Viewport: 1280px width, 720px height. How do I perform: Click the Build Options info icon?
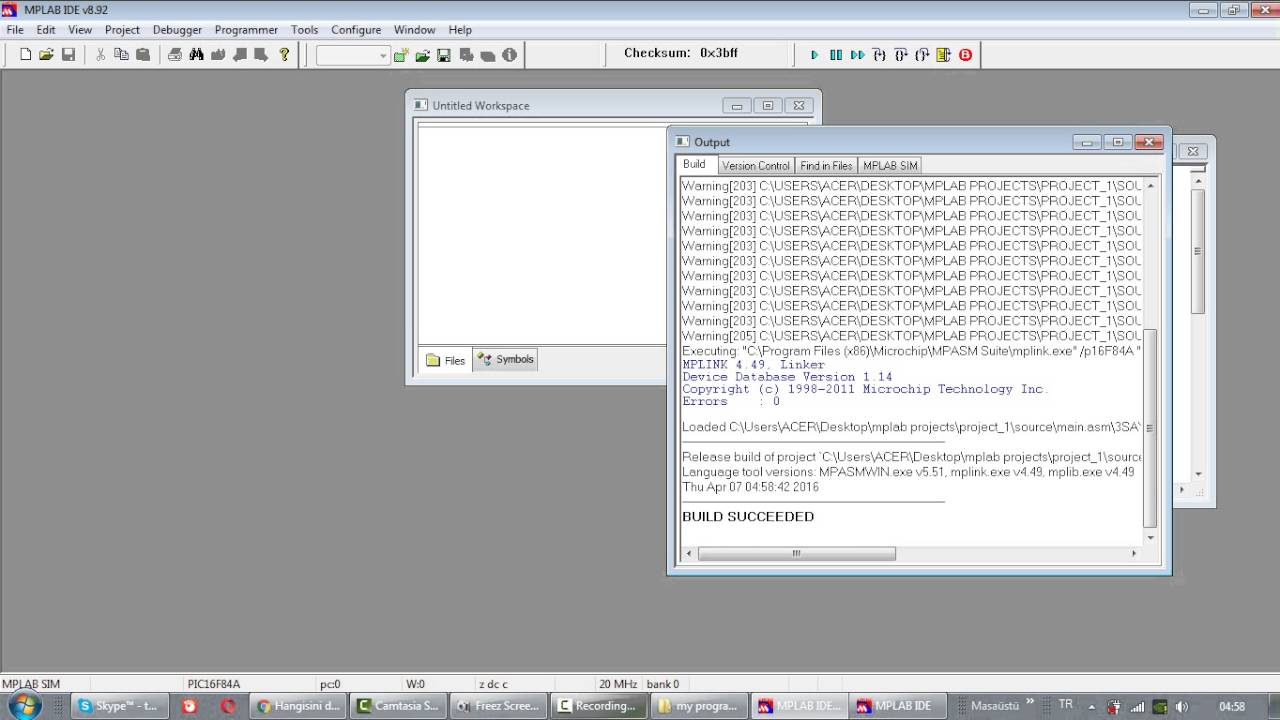tap(509, 55)
